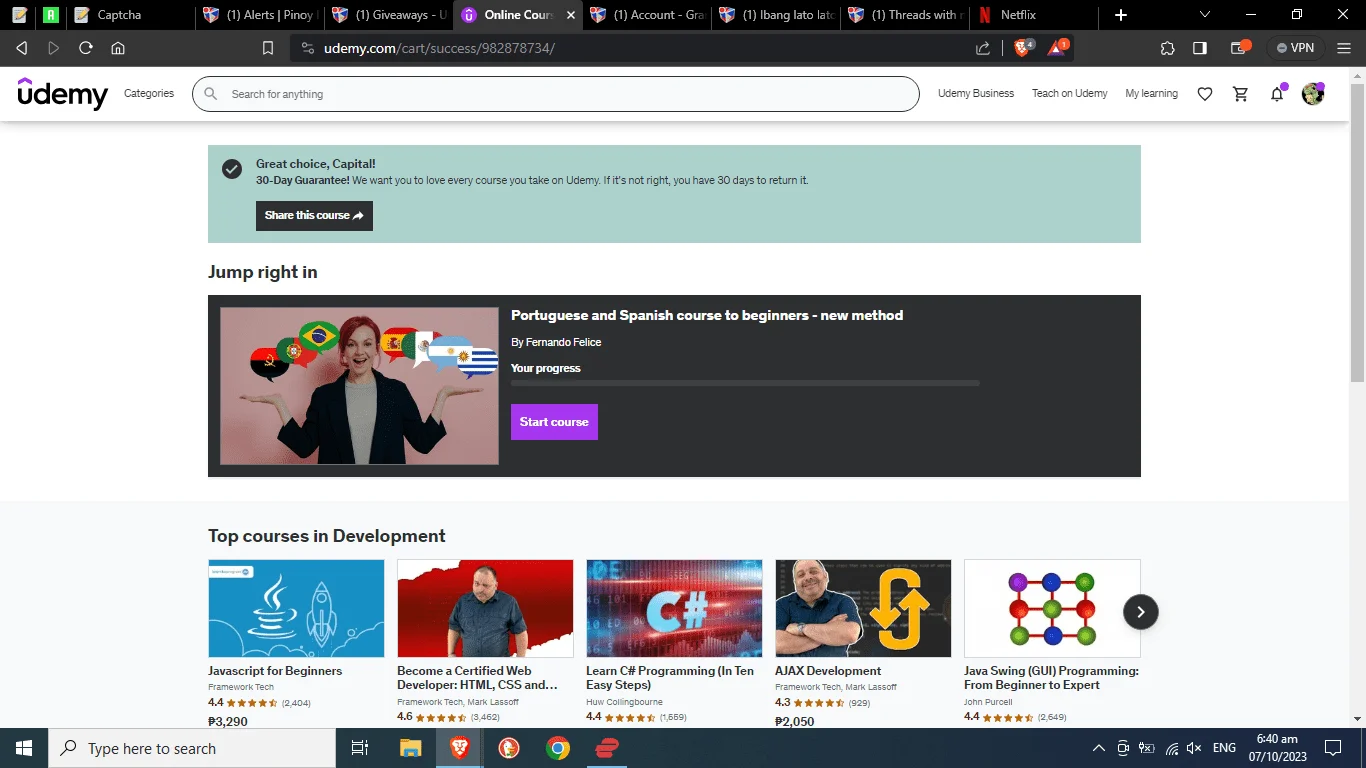The image size is (1366, 768).
Task: Open Brave Shields icon
Action: tap(1023, 47)
